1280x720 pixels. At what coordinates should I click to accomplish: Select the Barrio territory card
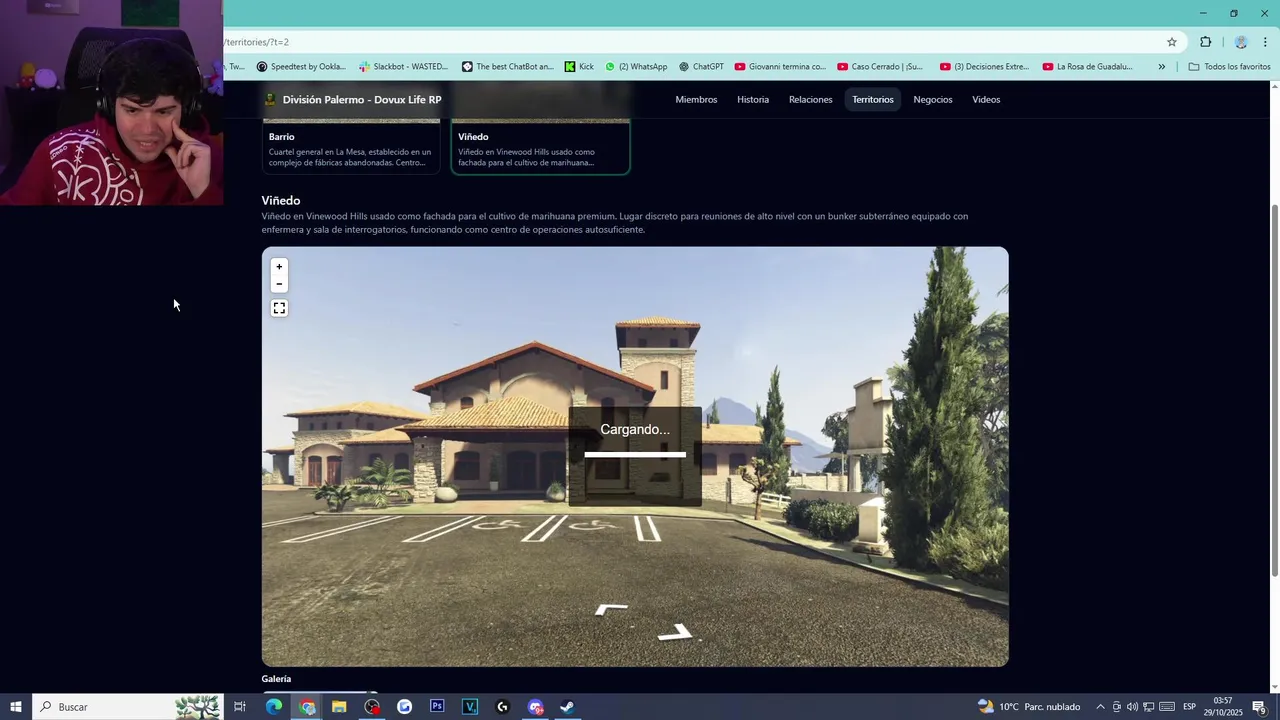click(x=351, y=146)
